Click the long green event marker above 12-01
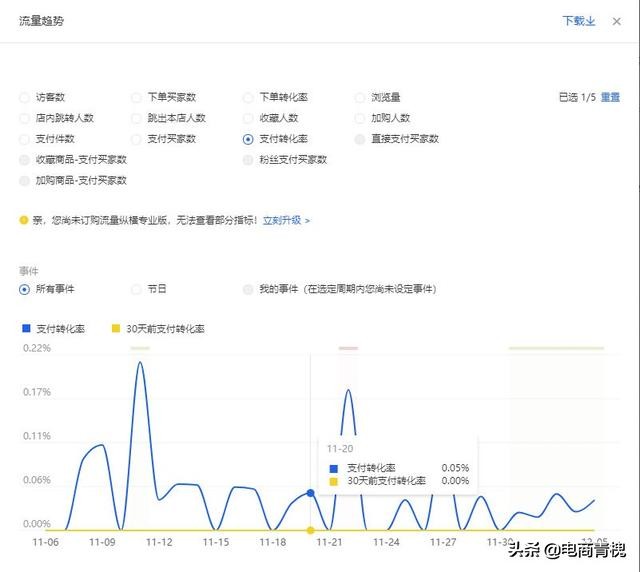 (x=556, y=348)
